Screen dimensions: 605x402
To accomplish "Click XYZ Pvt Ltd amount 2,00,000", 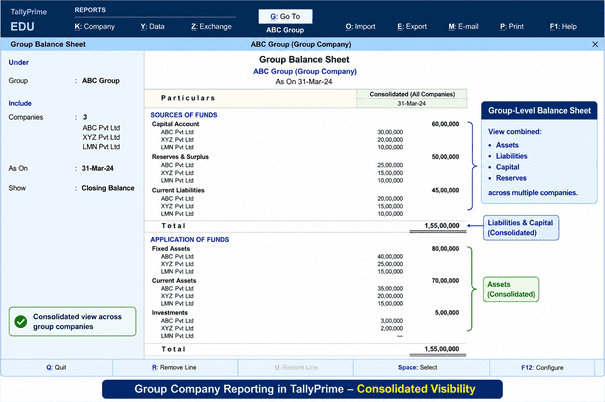I will [392, 328].
